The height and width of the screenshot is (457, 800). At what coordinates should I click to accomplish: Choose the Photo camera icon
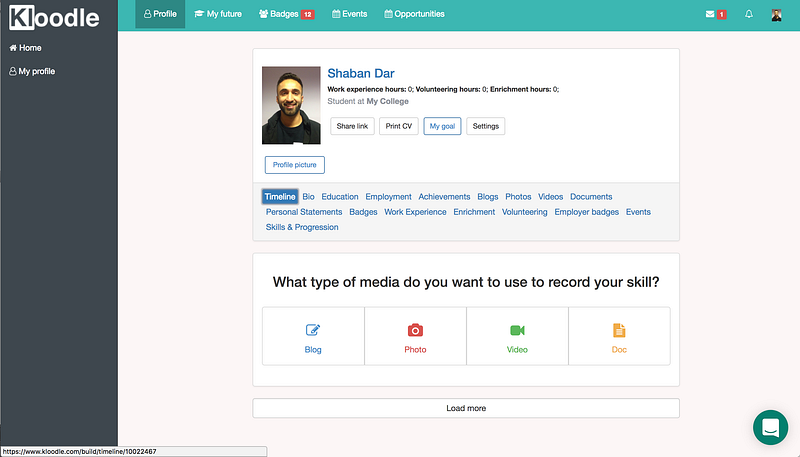click(x=415, y=330)
